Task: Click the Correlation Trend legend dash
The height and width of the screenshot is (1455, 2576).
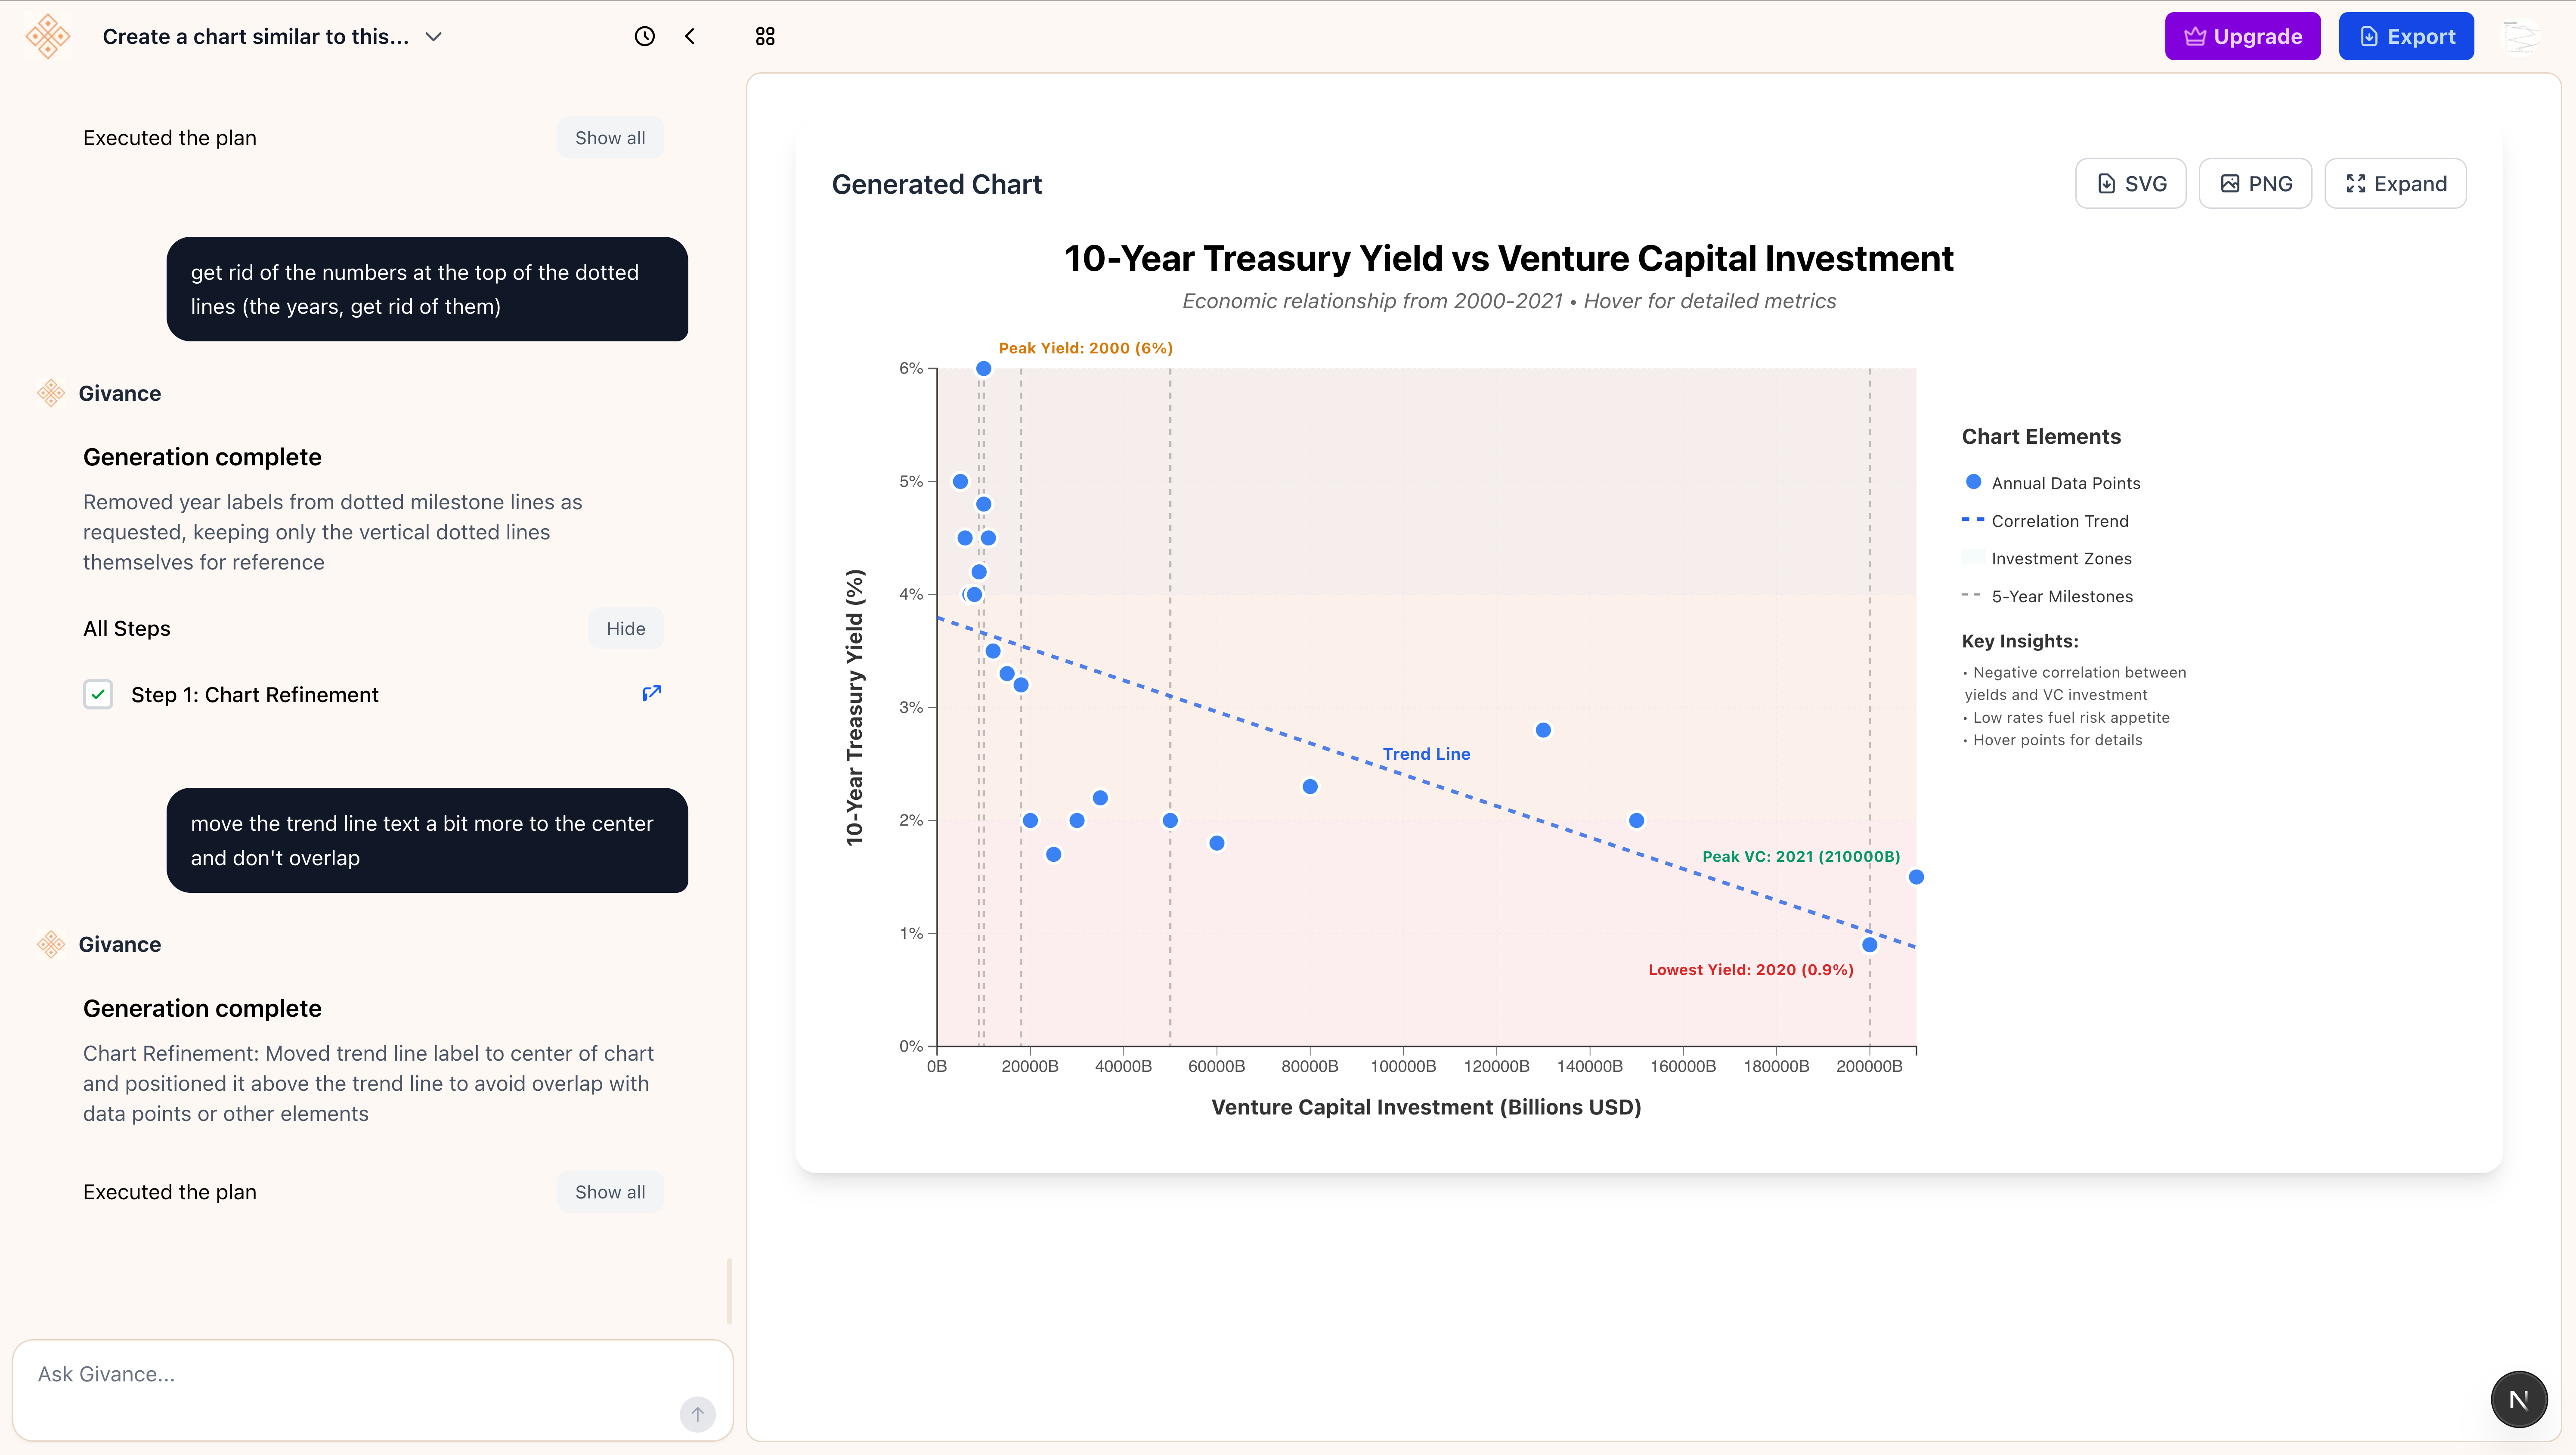Action: coord(1972,519)
